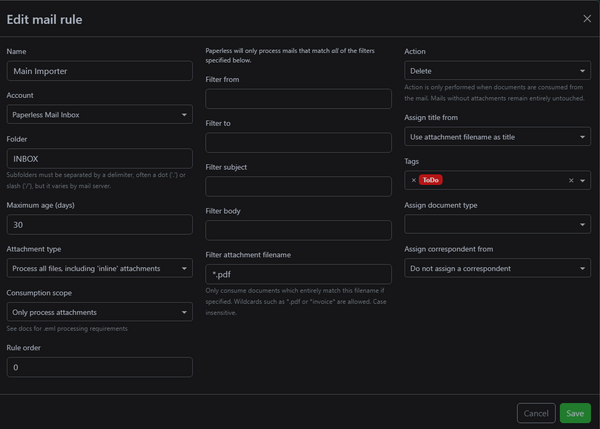Open the Consumption scope dropdown
Screen dimensions: 600x429
point(99,312)
